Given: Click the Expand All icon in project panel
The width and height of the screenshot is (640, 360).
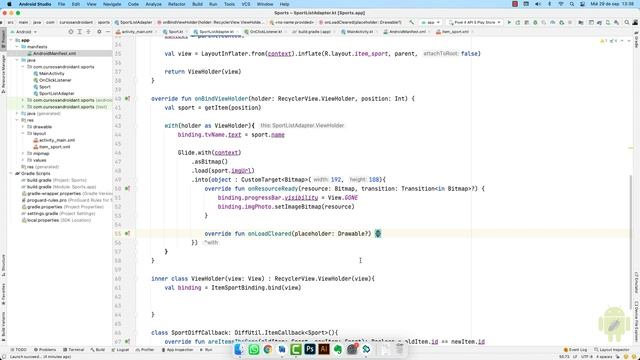Looking at the screenshot, I should click(x=80, y=31).
